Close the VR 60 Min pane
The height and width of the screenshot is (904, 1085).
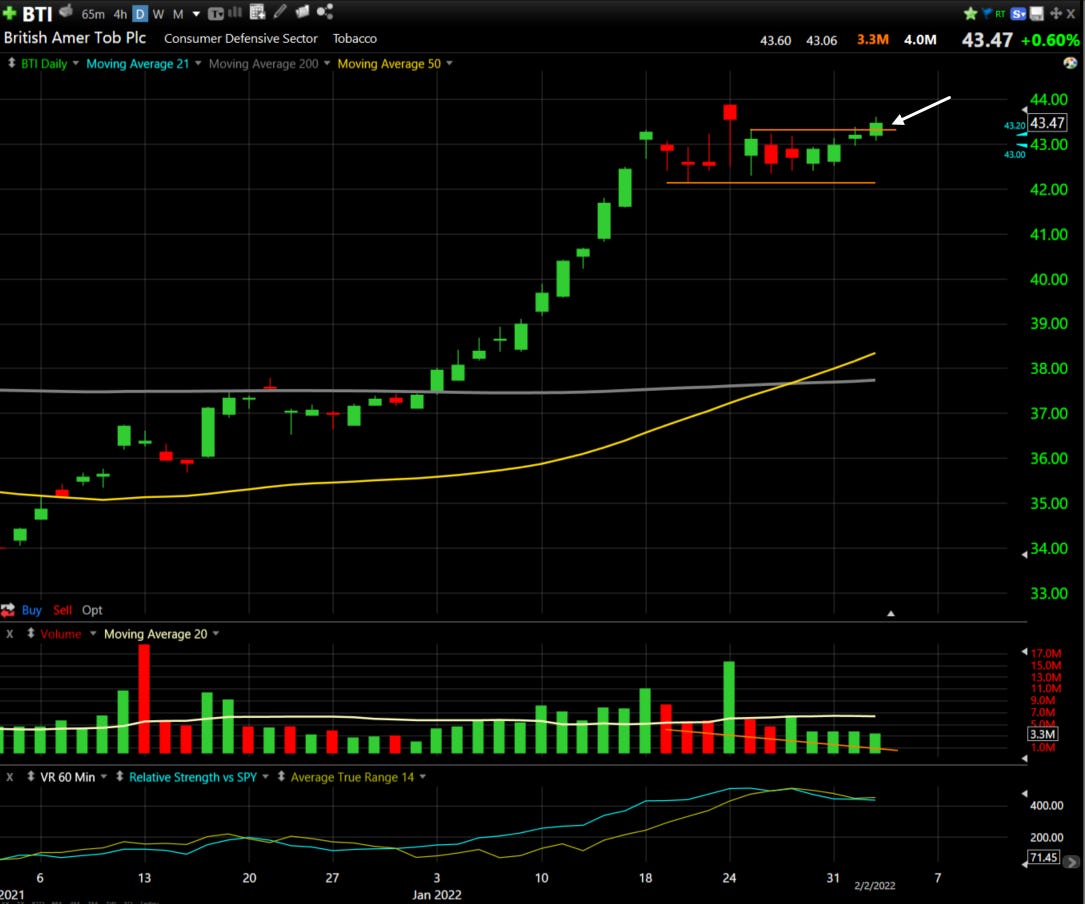point(10,777)
